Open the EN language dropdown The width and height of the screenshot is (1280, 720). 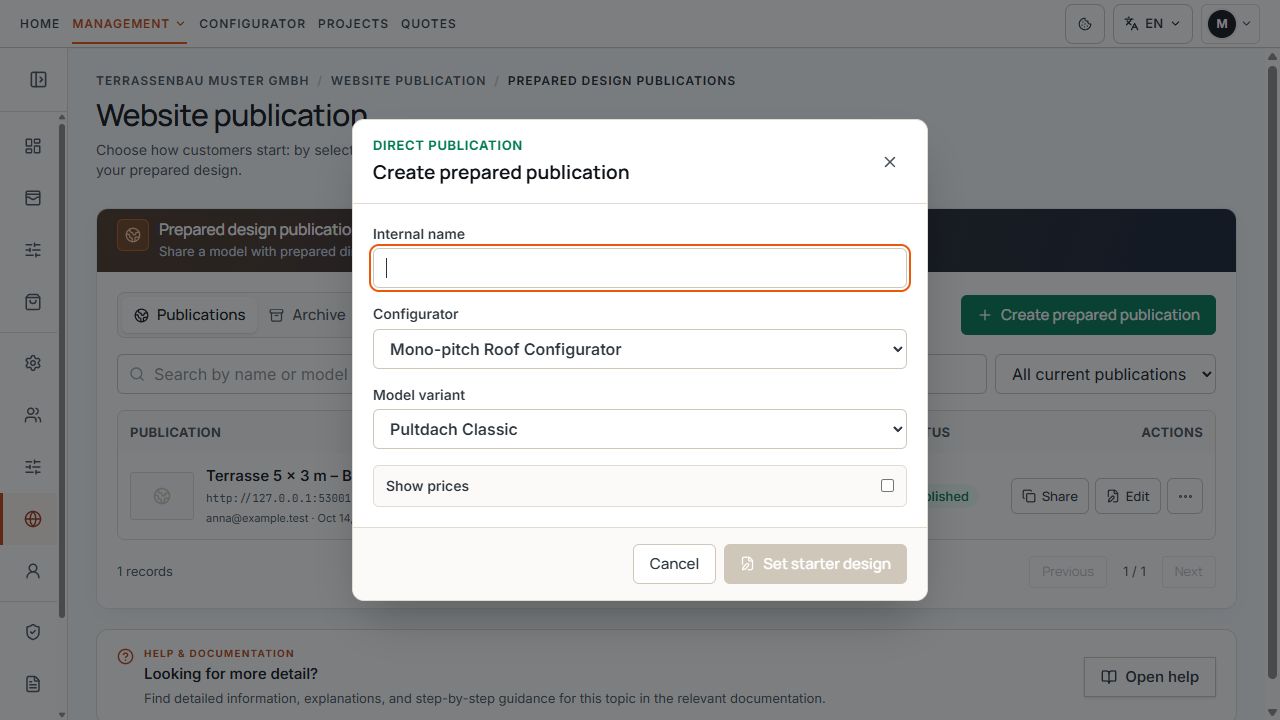point(1152,23)
